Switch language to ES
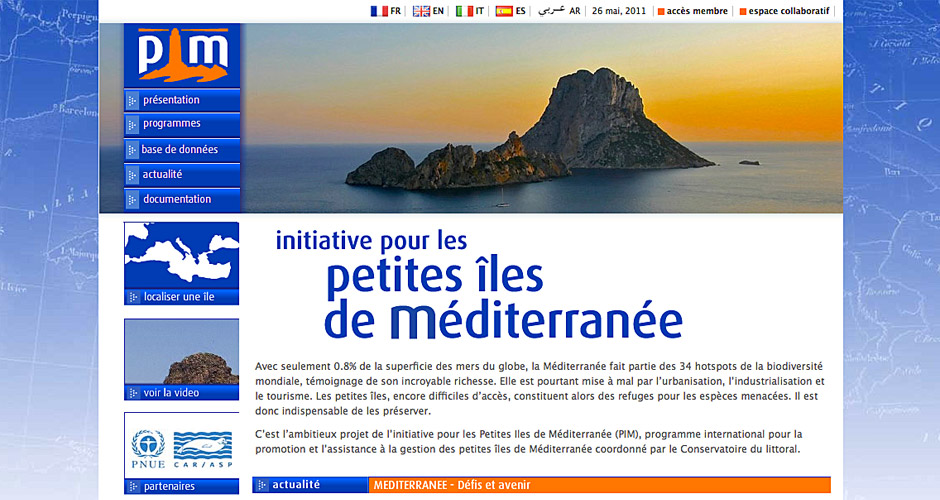The height and width of the screenshot is (500, 940). click(520, 11)
